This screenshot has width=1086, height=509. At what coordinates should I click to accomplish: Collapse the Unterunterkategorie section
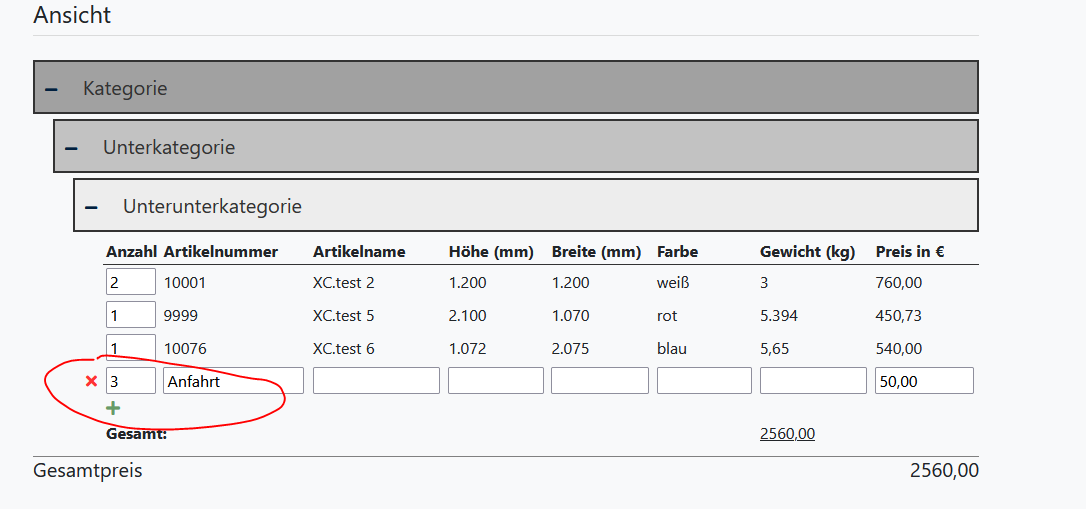pyautogui.click(x=91, y=207)
